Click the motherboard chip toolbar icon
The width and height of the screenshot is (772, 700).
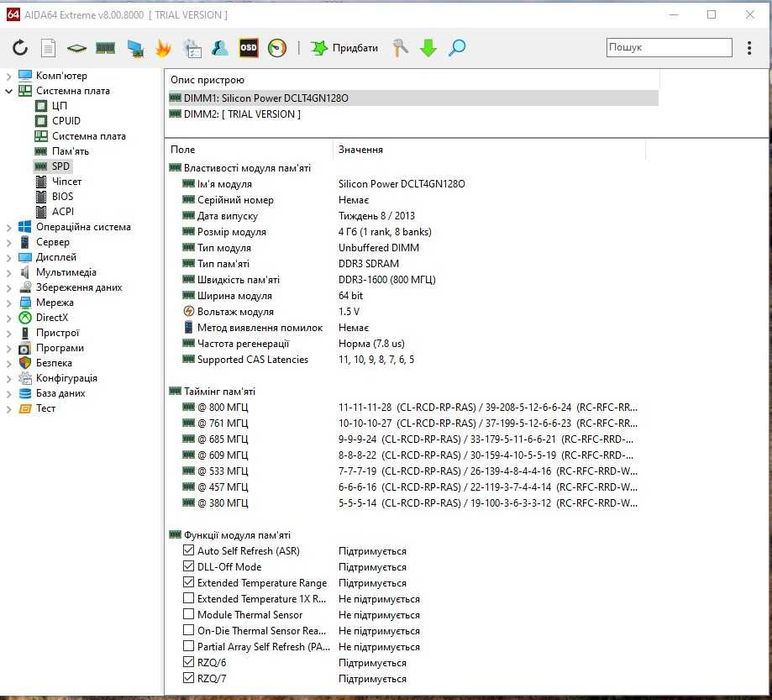pos(76,48)
